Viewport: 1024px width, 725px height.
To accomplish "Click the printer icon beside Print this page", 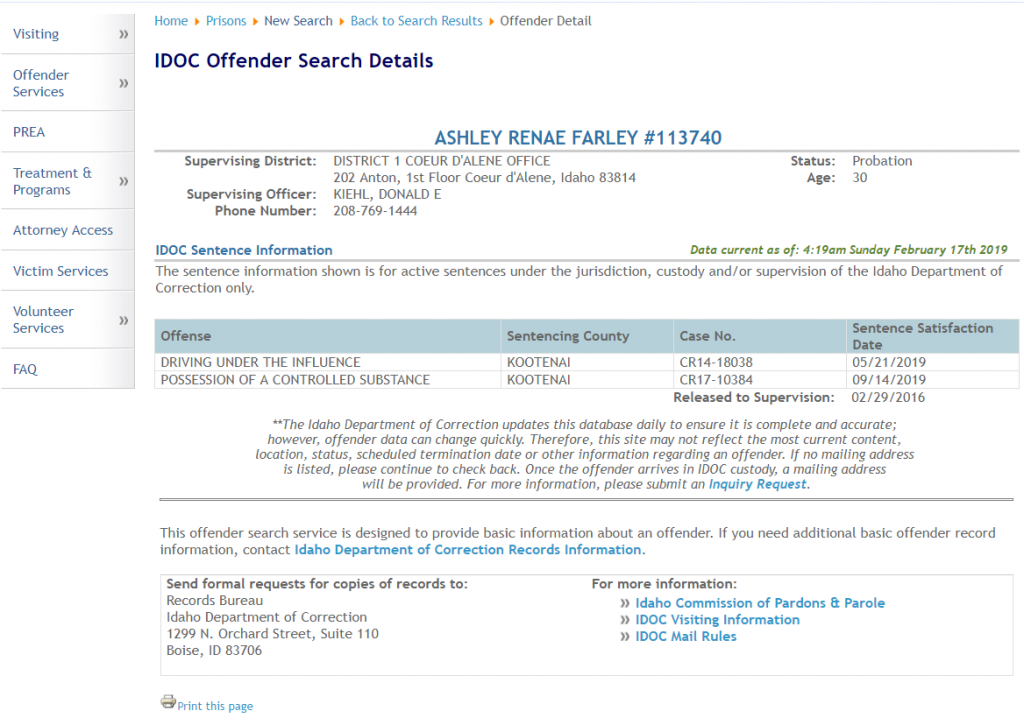I will (x=168, y=702).
